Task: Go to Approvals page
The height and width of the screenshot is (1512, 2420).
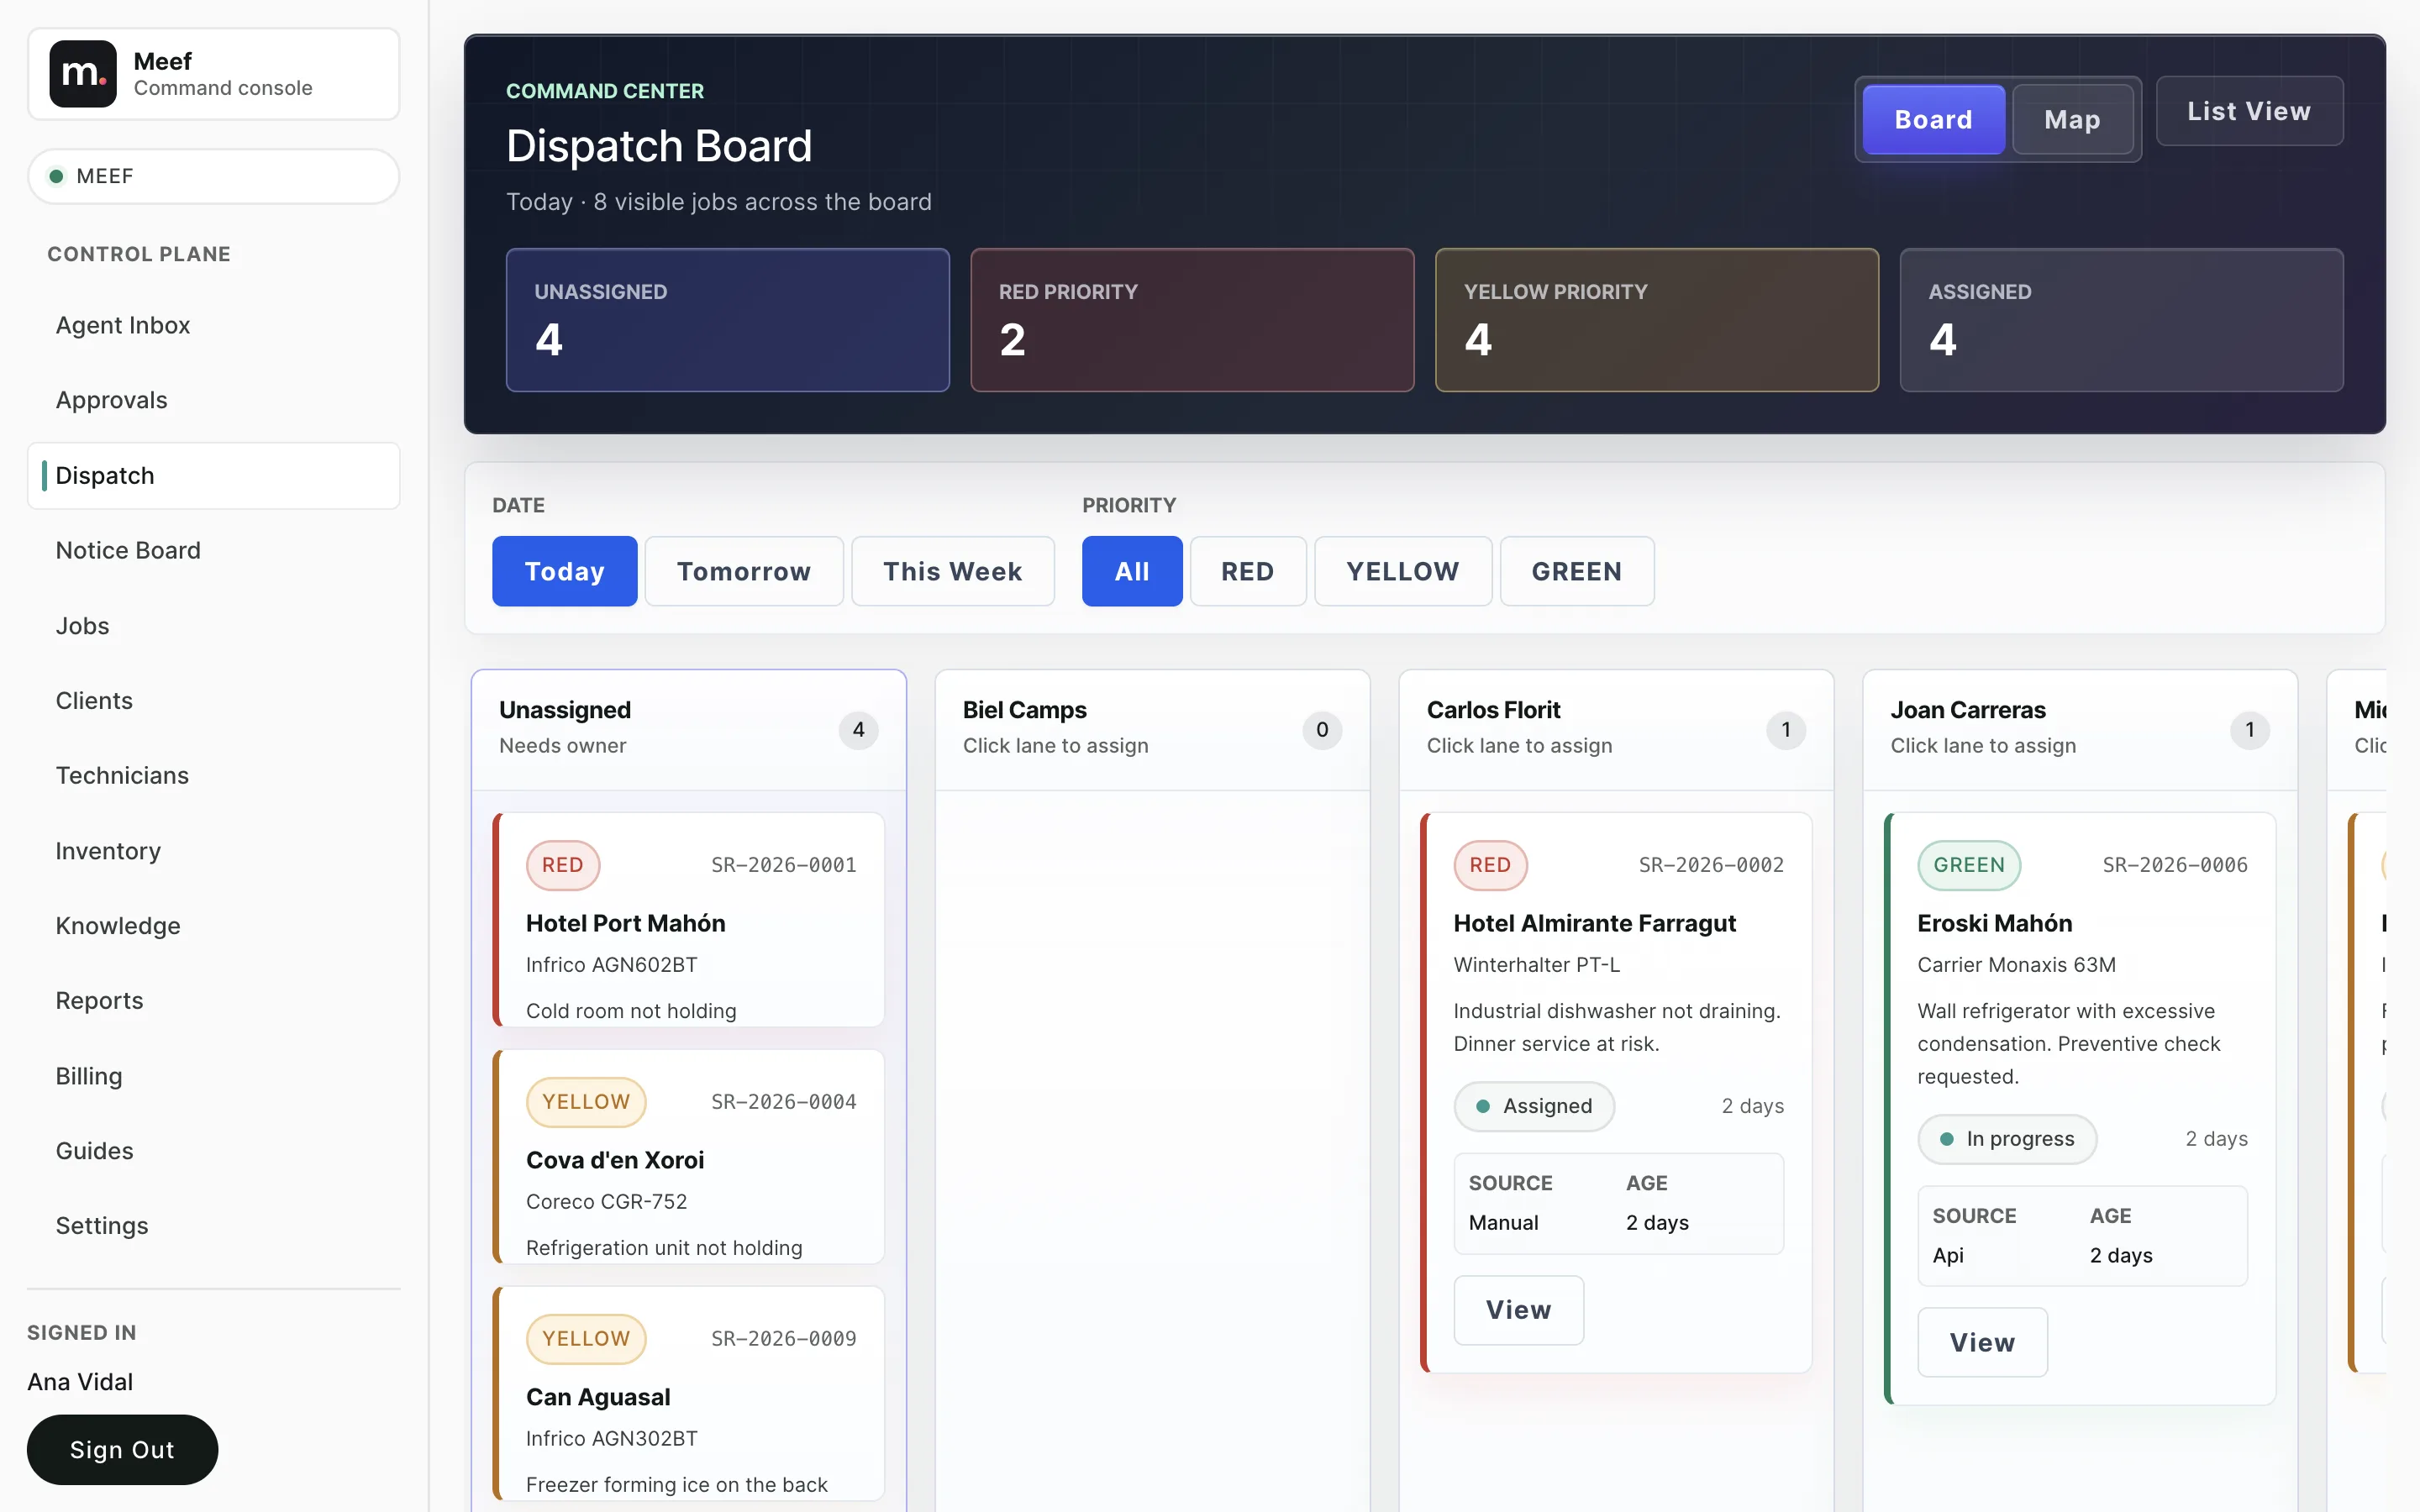Action: click(x=213, y=400)
